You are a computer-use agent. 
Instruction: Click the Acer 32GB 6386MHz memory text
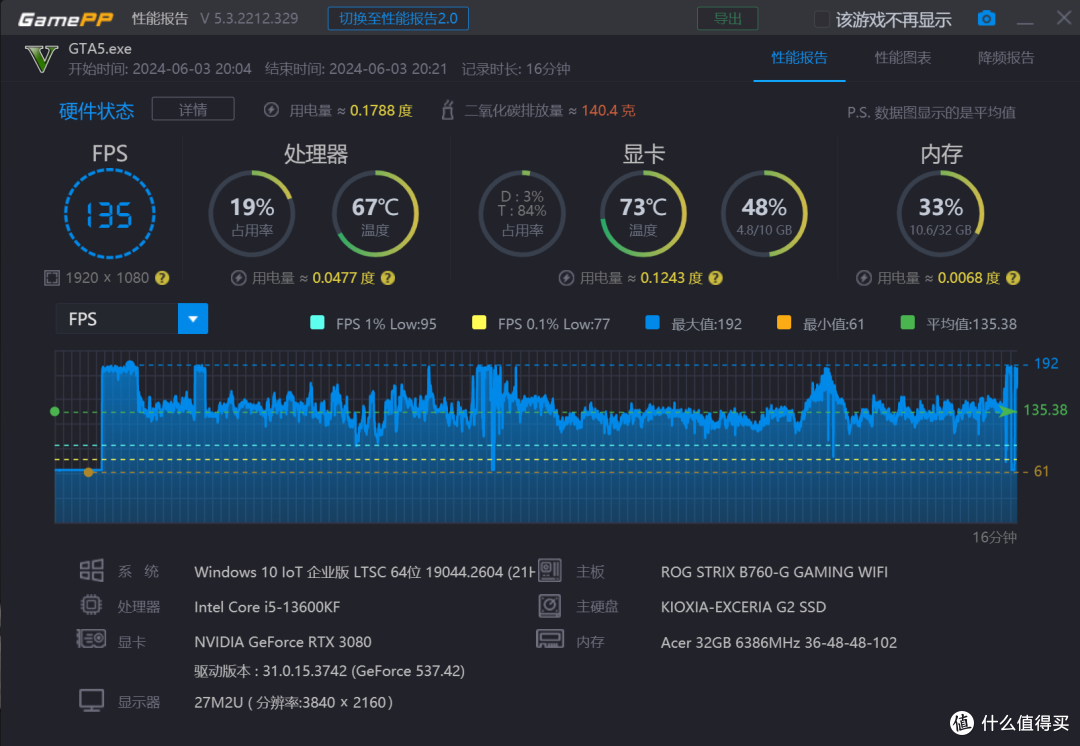point(779,643)
